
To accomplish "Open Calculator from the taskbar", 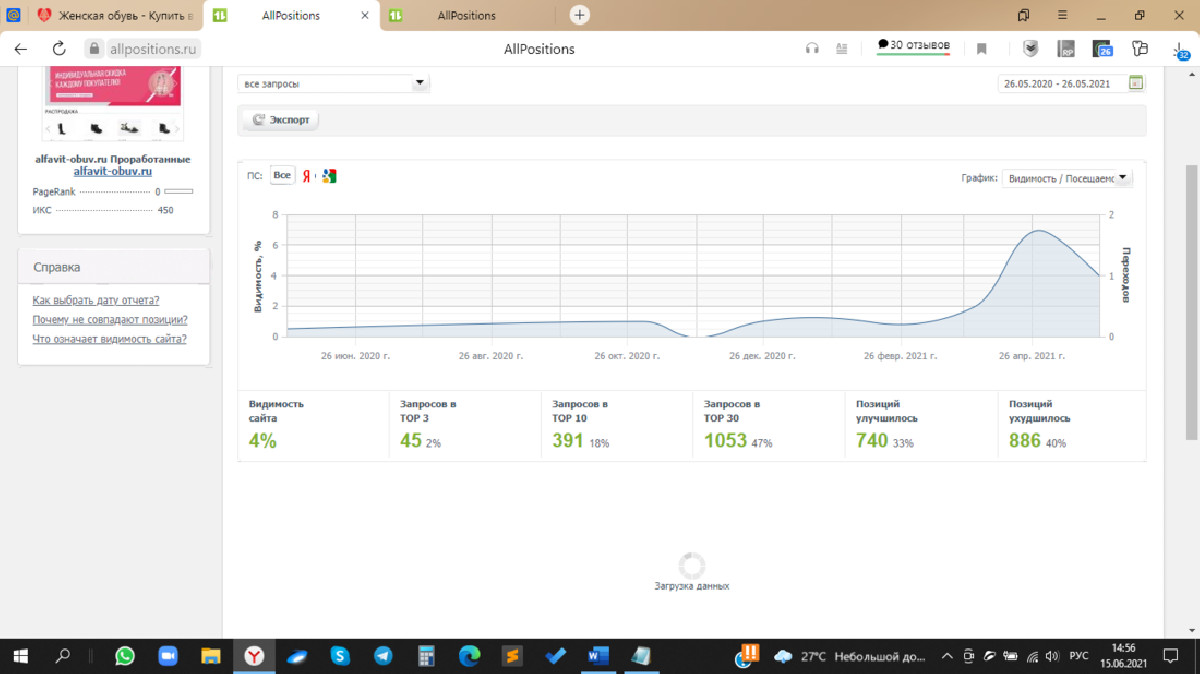I will coord(426,656).
